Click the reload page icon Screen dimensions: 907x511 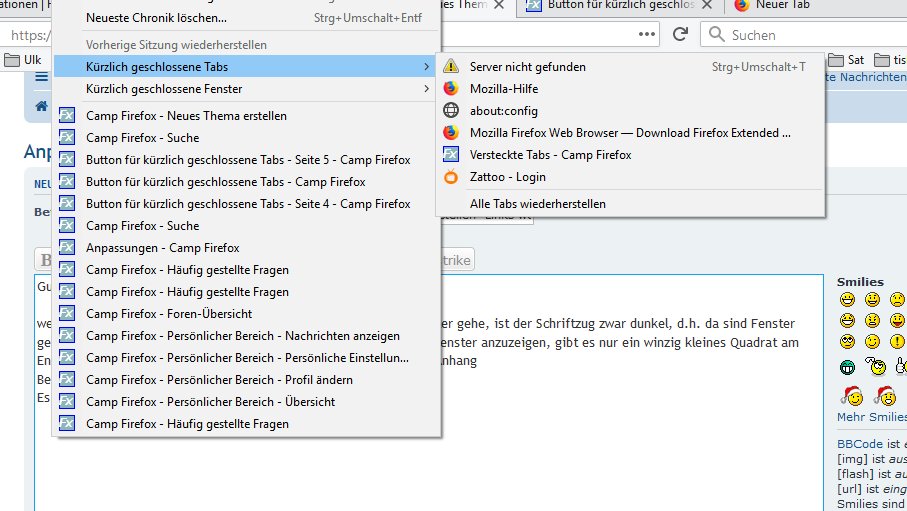[x=680, y=35]
